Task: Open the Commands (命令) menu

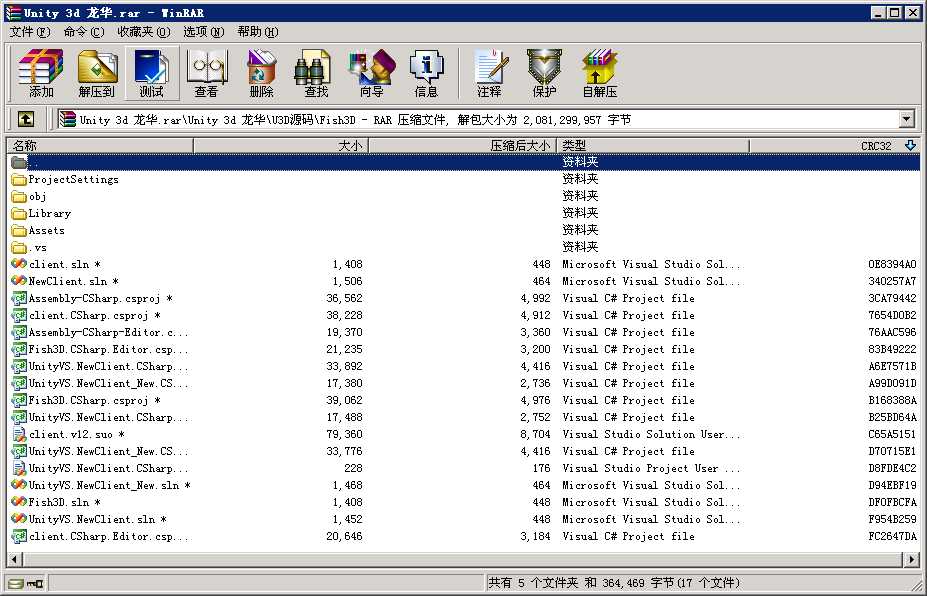Action: pyautogui.click(x=83, y=32)
